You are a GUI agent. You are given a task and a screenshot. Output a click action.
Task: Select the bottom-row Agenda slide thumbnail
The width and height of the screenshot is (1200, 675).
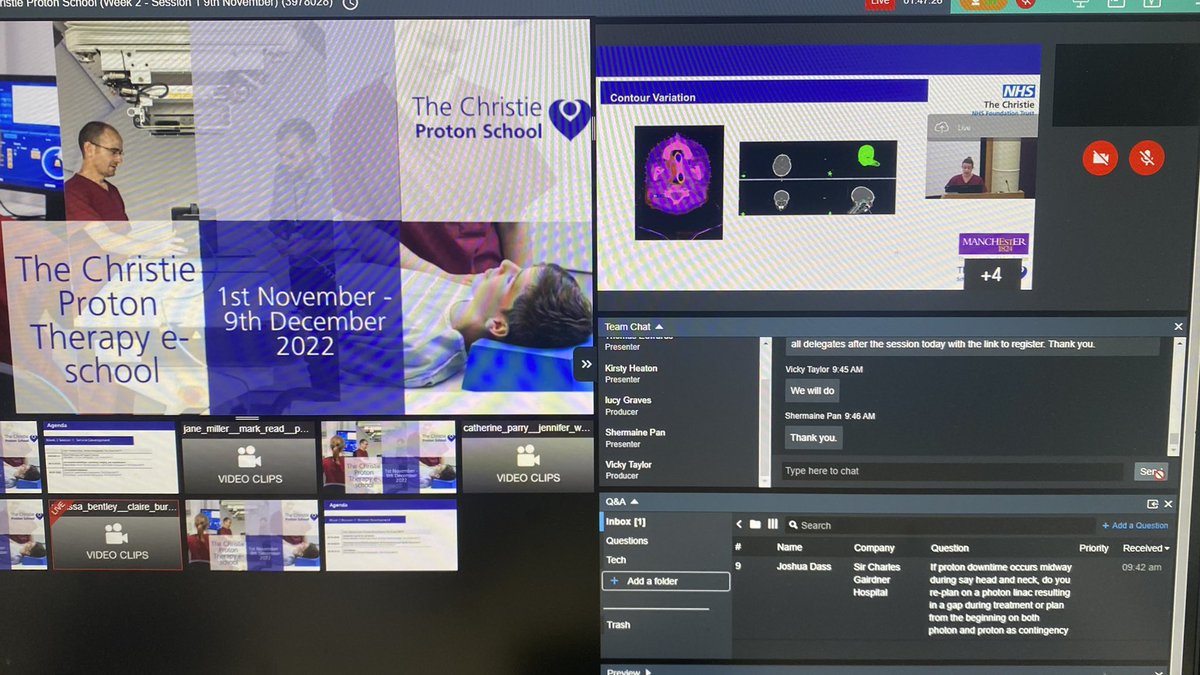coord(391,535)
